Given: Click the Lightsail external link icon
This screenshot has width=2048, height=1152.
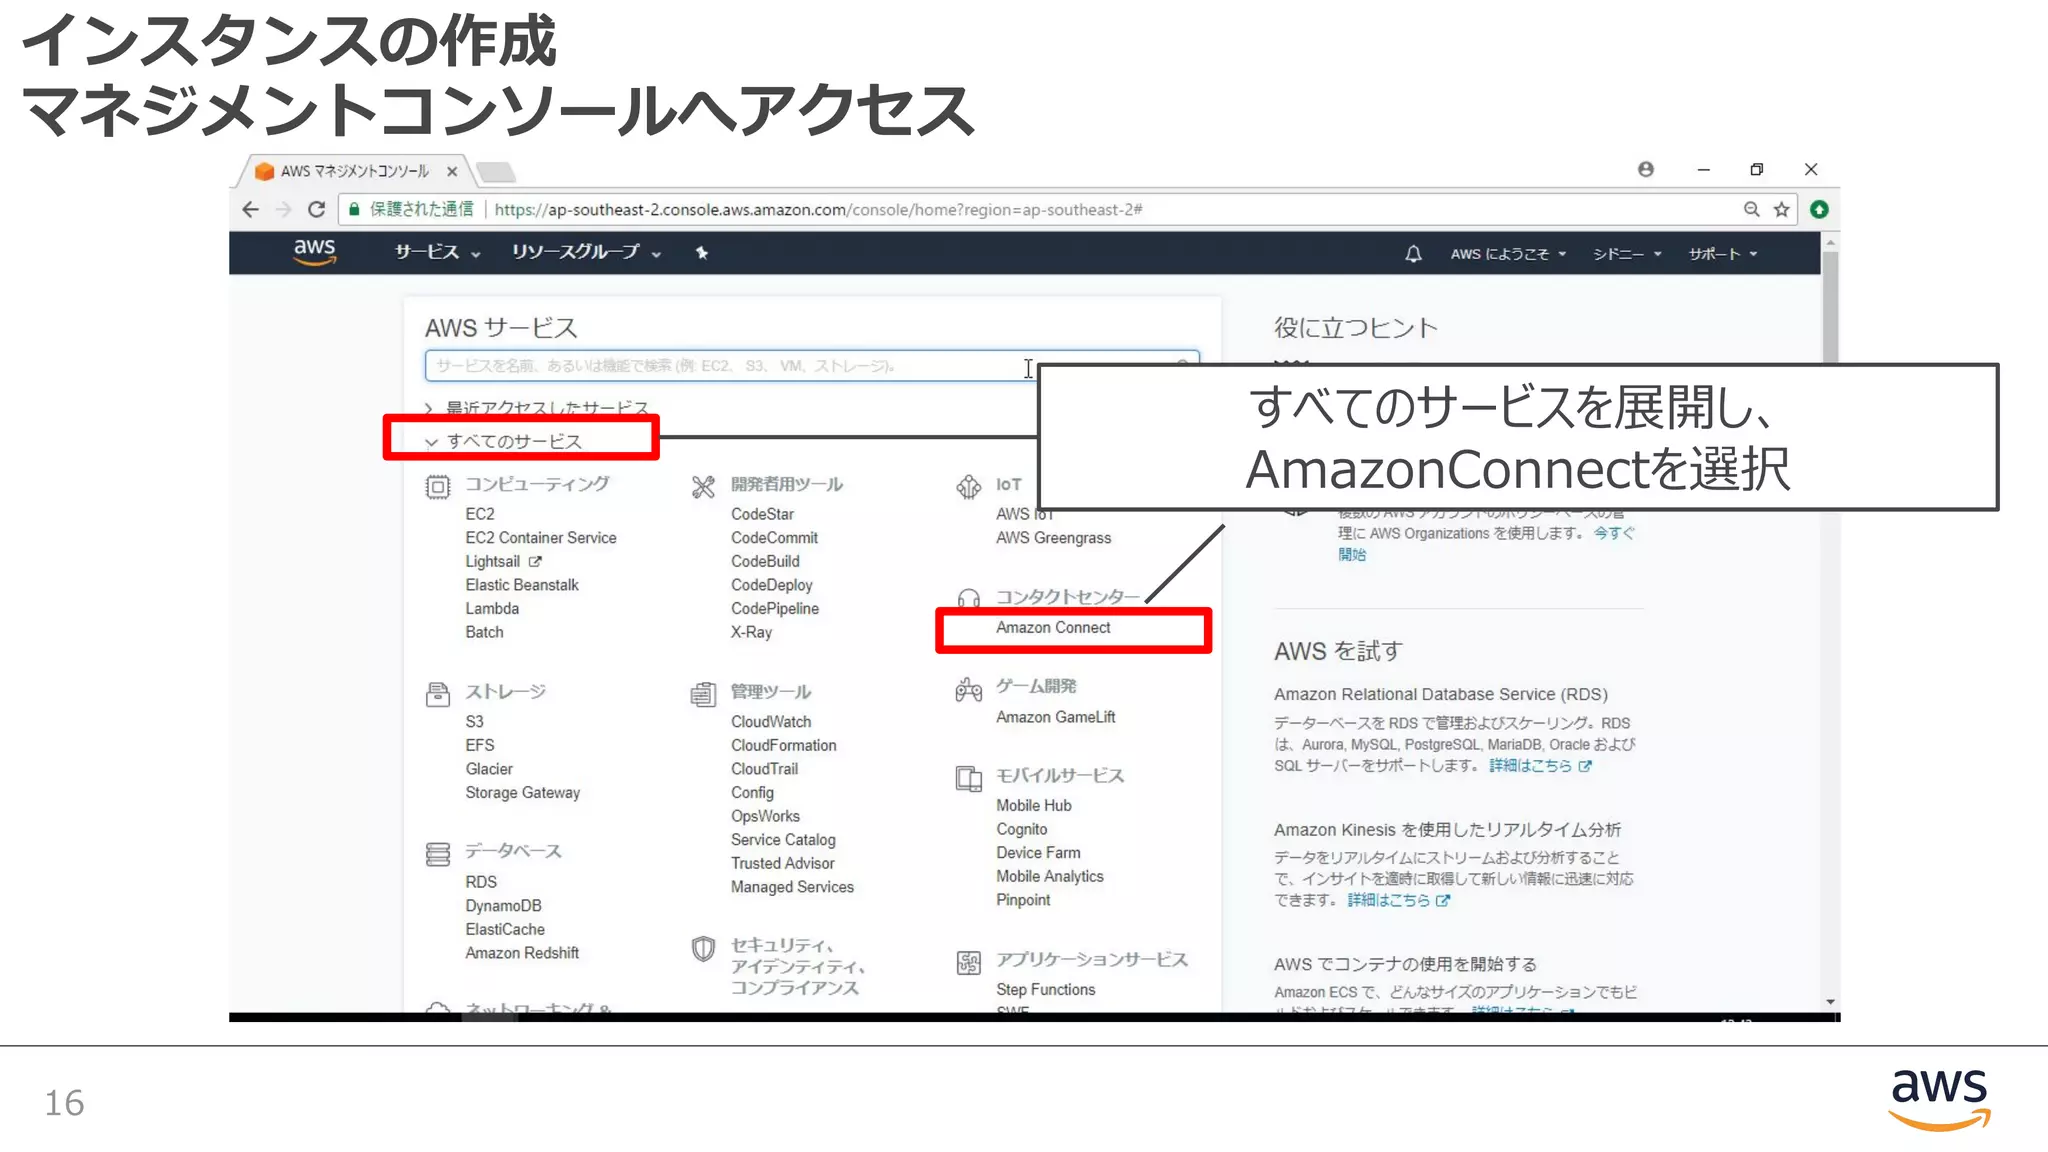Looking at the screenshot, I should [x=535, y=562].
